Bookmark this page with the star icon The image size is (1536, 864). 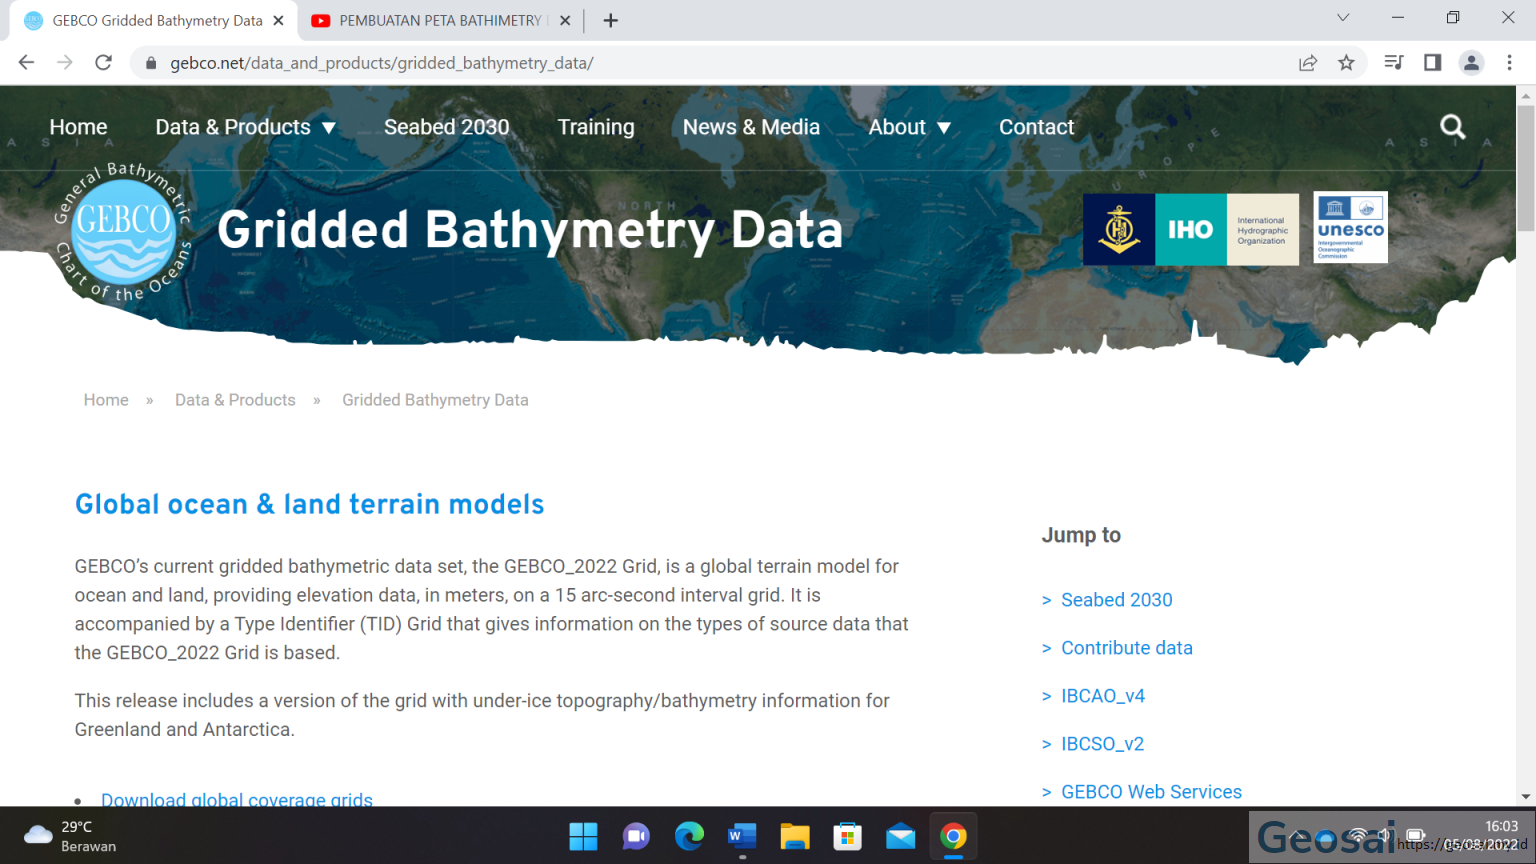pos(1346,62)
